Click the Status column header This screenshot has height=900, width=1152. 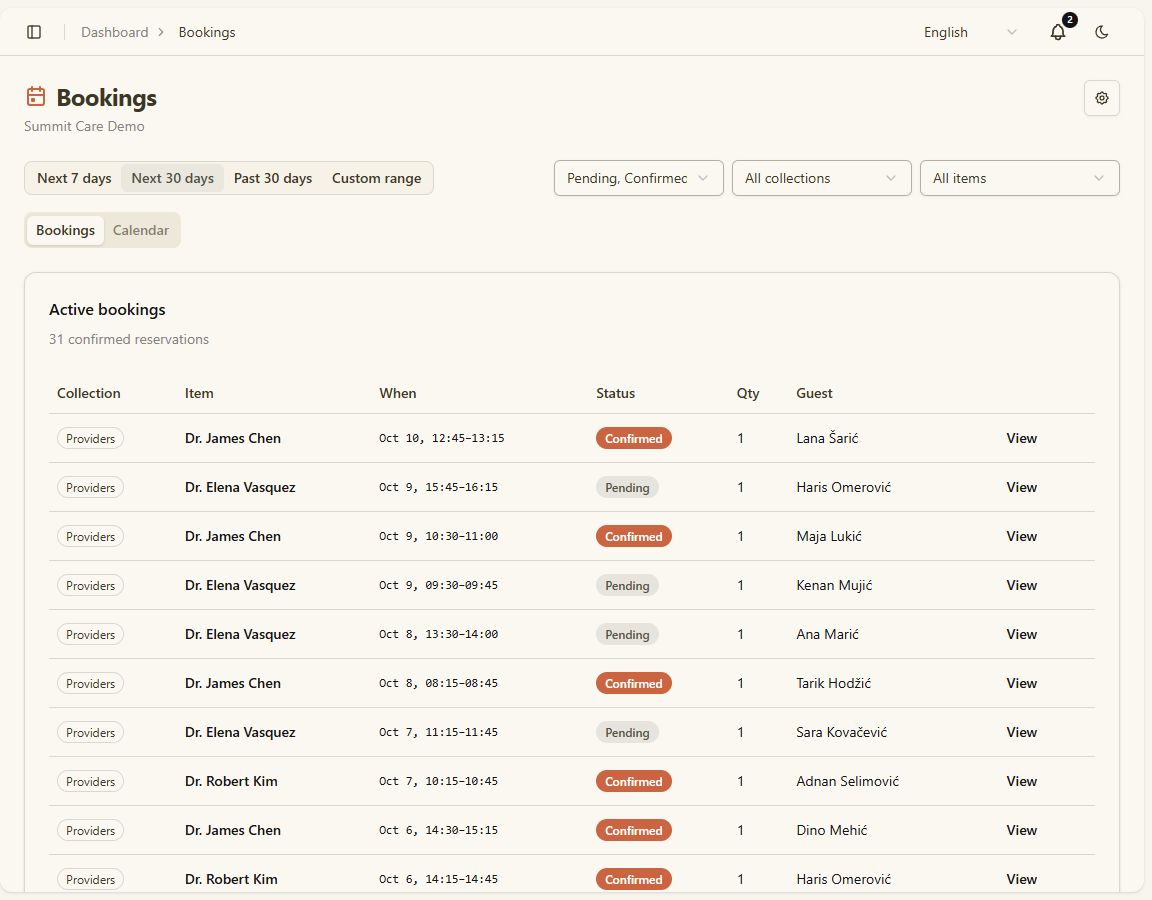[616, 393]
